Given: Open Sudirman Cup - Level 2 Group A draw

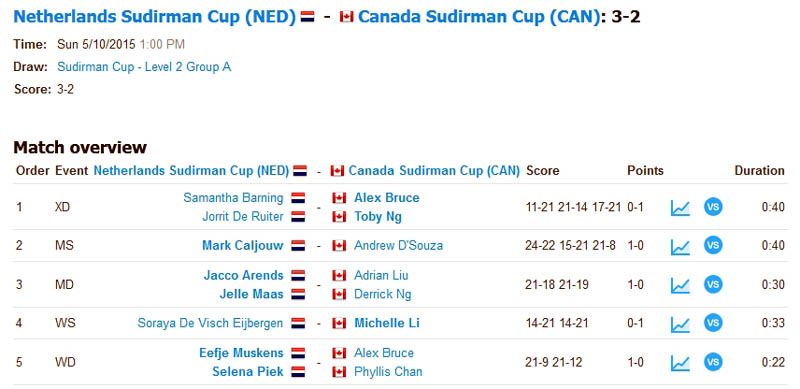Looking at the screenshot, I should pos(144,67).
